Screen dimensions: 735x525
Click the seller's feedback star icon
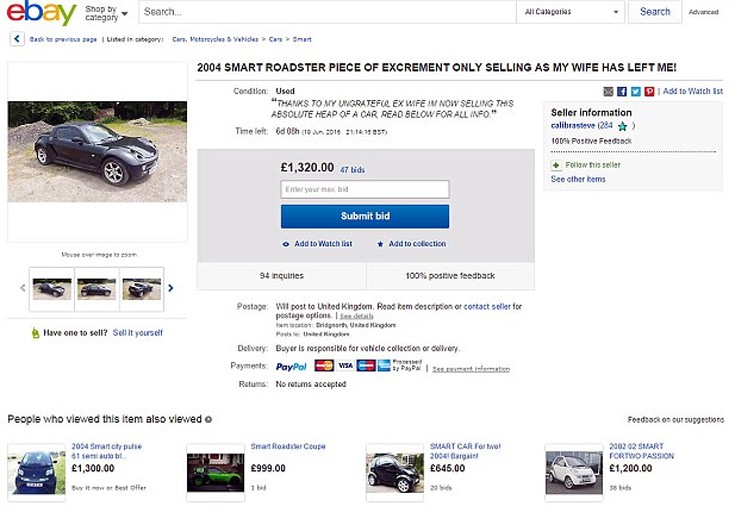pos(622,126)
